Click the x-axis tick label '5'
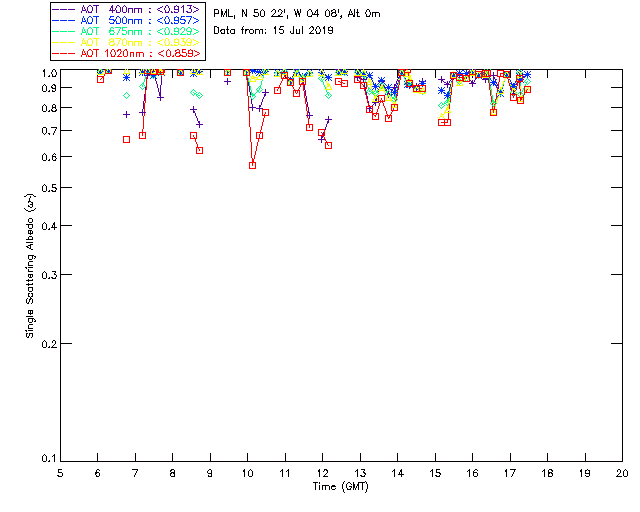This screenshot has width=640, height=512. [60, 473]
